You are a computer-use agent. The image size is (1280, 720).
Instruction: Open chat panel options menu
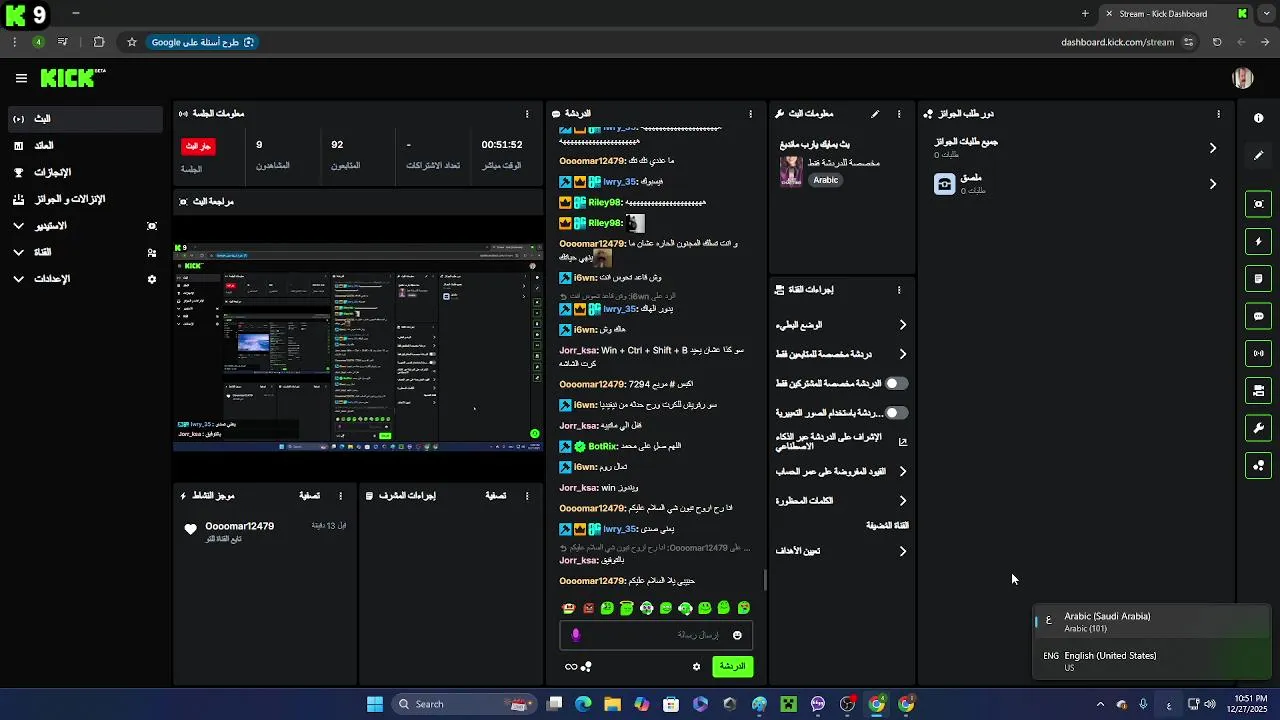pos(751,114)
